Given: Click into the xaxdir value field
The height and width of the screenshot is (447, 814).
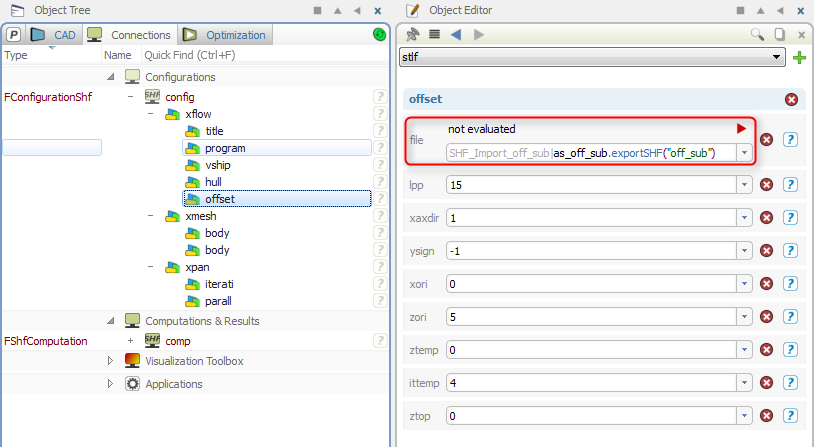Looking at the screenshot, I should 590,218.
